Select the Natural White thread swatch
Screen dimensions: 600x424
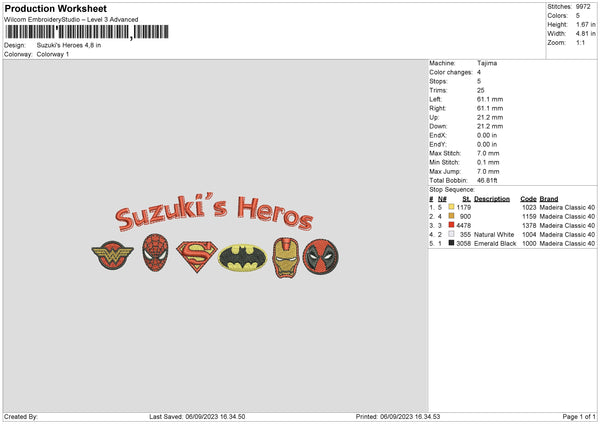pyautogui.click(x=452, y=234)
